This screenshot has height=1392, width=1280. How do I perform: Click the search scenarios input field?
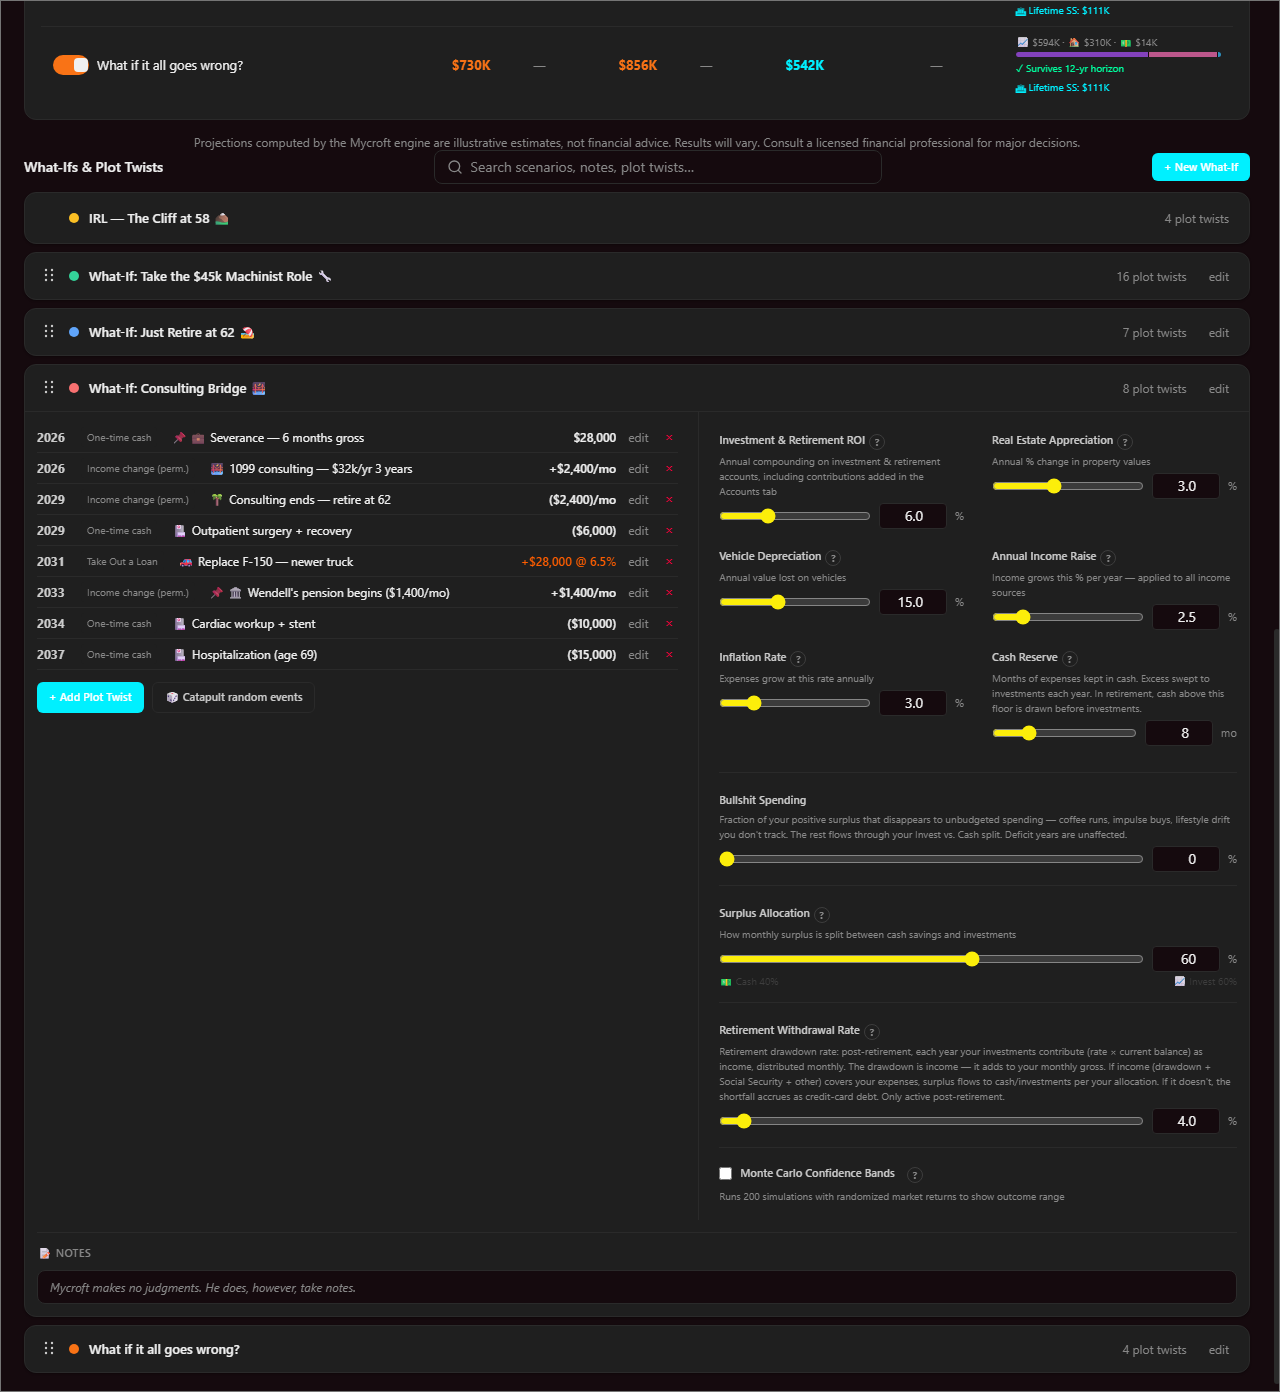(x=658, y=168)
